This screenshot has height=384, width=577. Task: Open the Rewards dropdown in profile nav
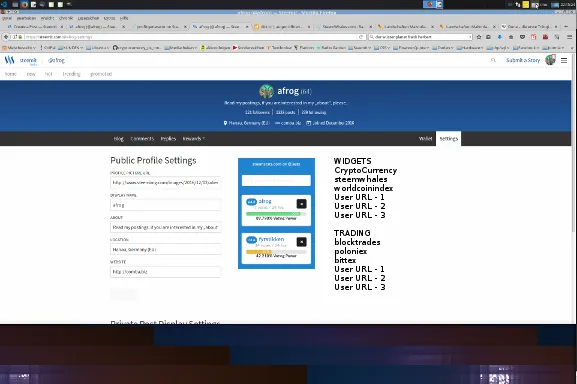[x=194, y=139]
